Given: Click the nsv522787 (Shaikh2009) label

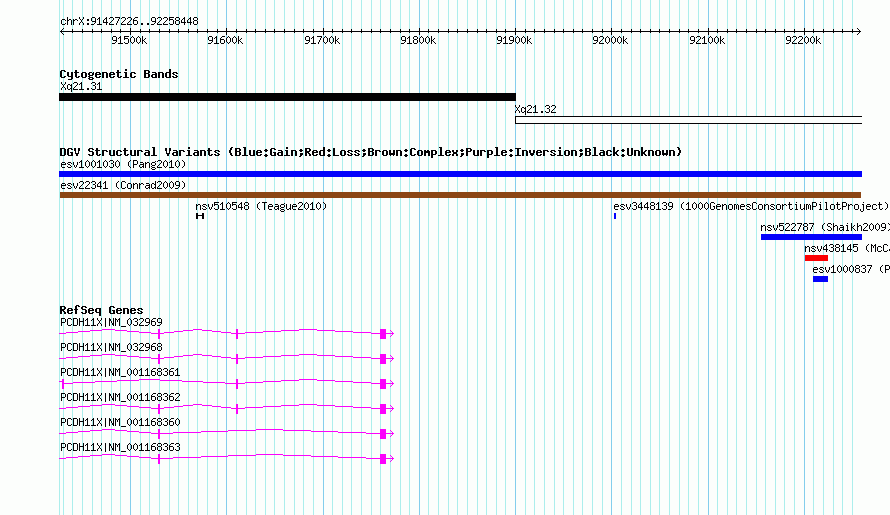Looking at the screenshot, I should tap(825, 228).
